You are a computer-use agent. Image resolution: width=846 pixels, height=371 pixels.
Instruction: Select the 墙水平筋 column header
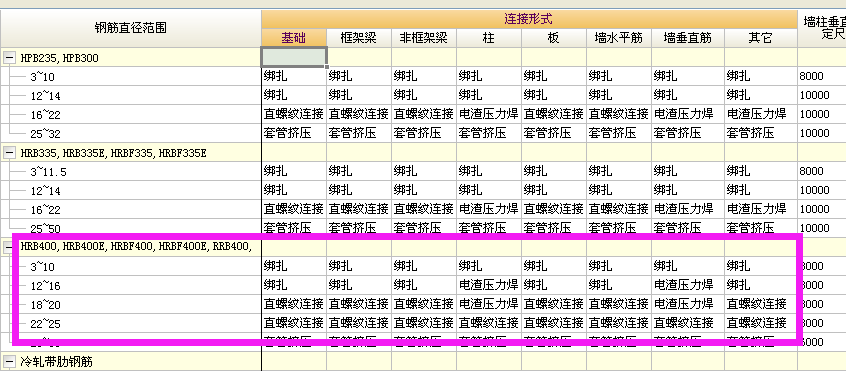click(619, 38)
